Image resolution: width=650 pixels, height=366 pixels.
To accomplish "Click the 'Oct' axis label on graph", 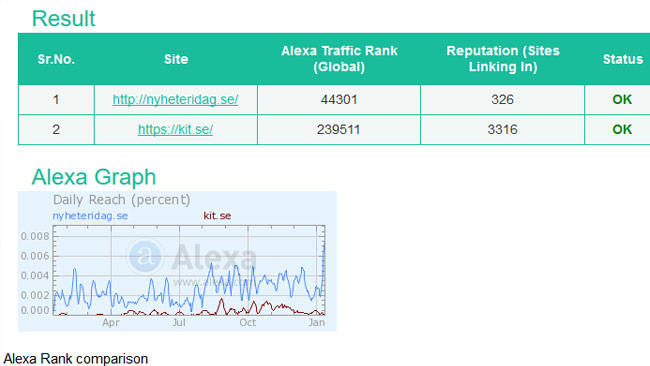I will coord(247,322).
